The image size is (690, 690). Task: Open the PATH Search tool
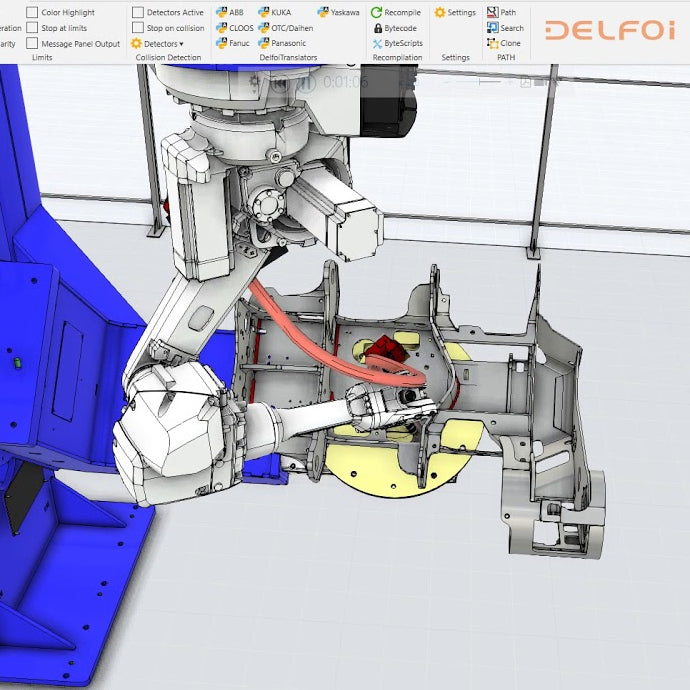coord(505,28)
